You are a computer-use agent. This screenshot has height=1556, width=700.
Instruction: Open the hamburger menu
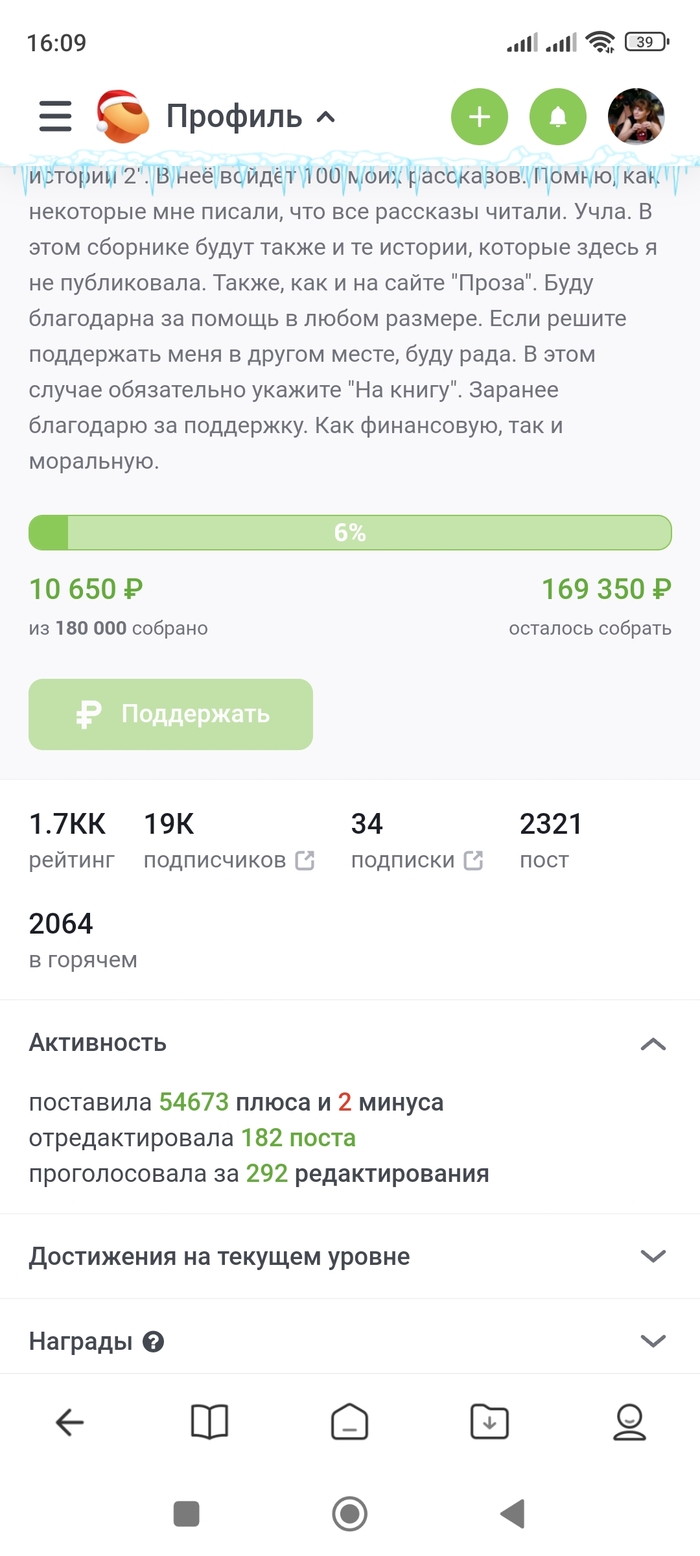[55, 117]
